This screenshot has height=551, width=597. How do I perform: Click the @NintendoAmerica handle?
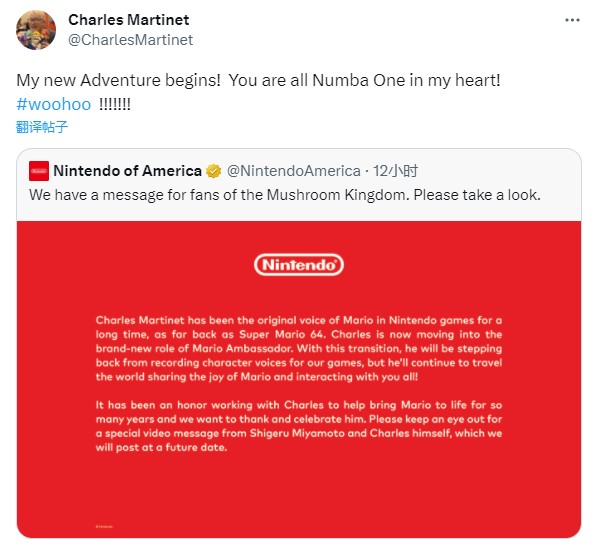coord(294,171)
